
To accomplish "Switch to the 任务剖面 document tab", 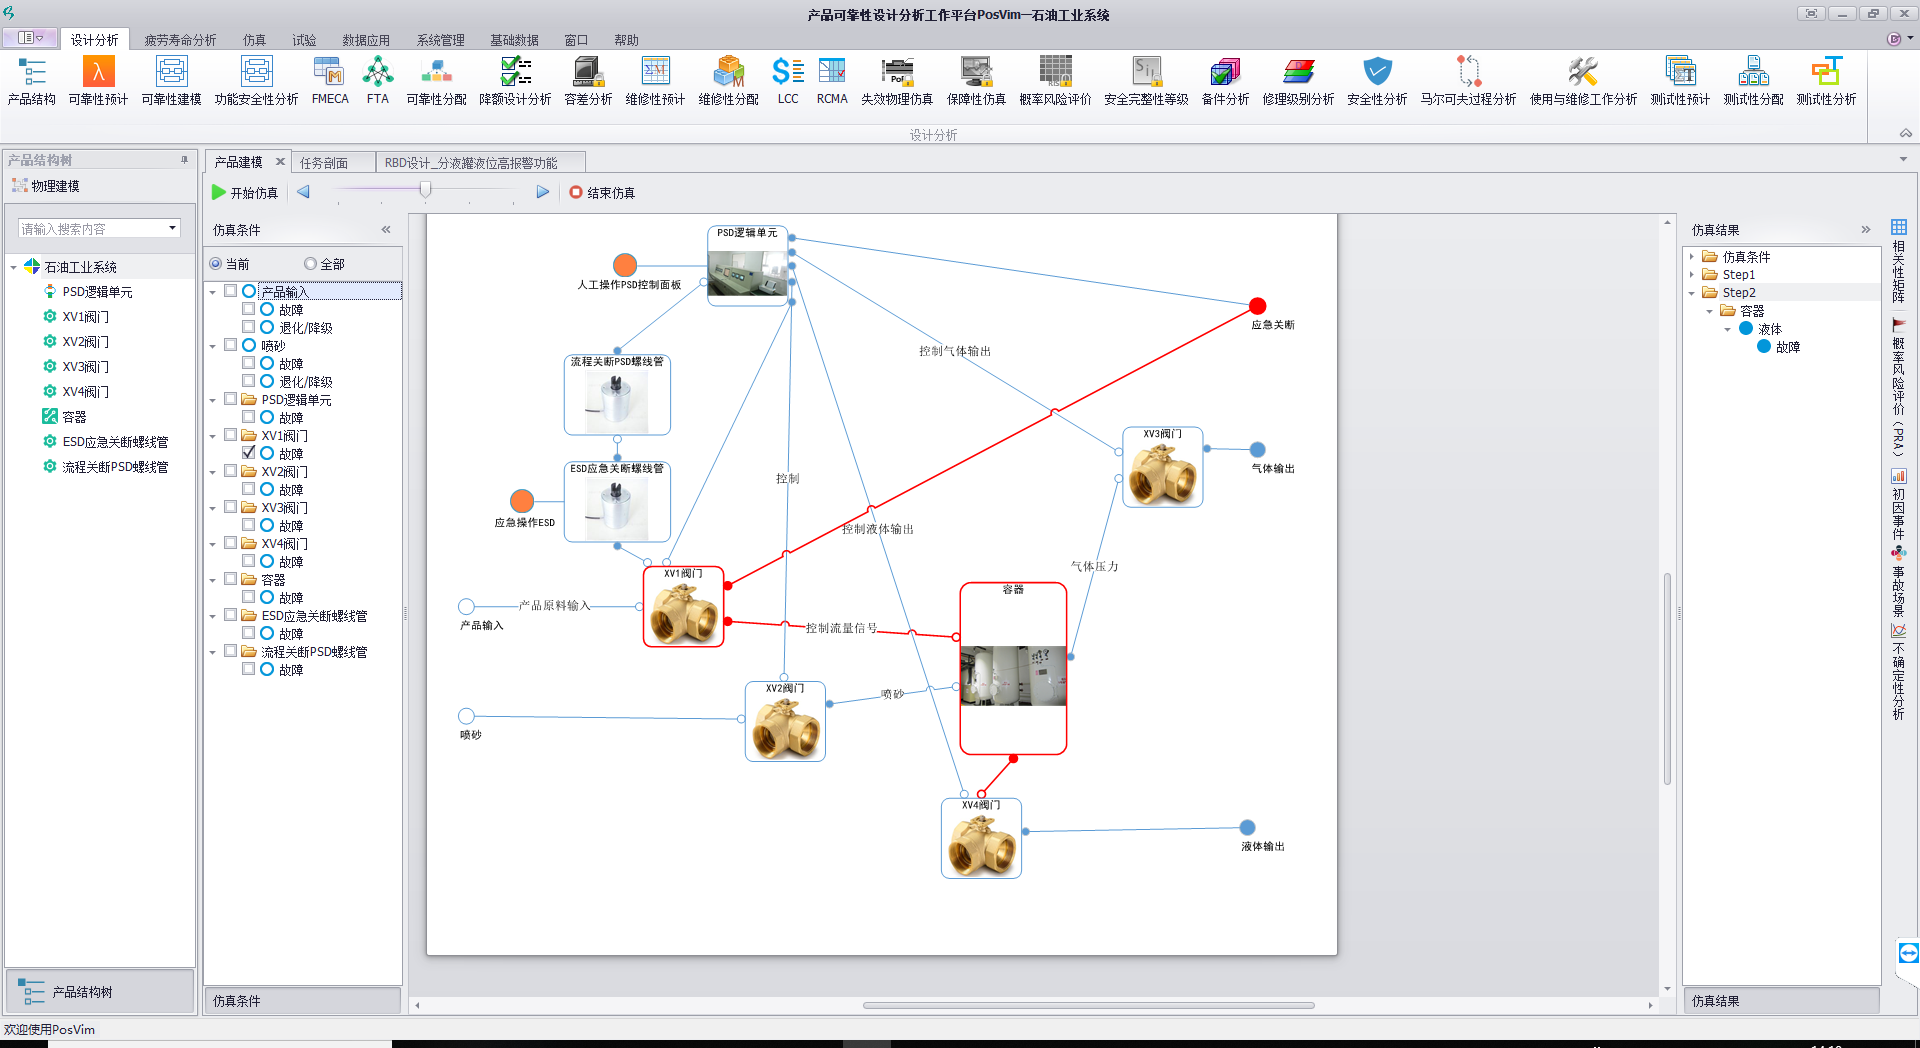I will tap(324, 163).
